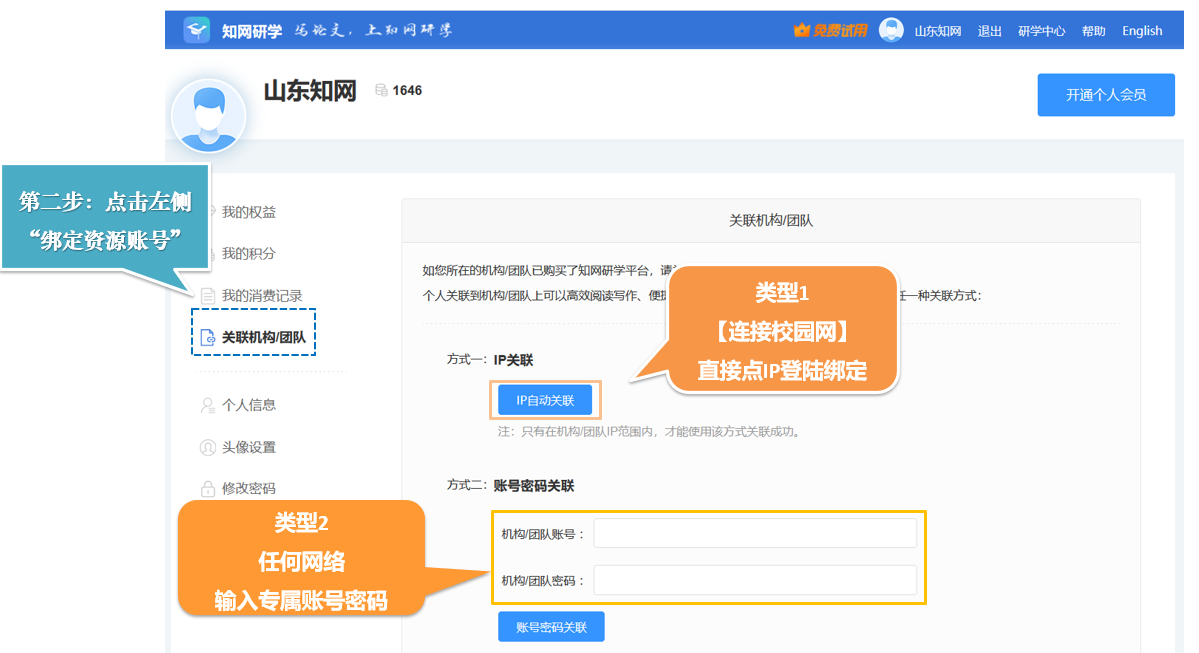Click the user avatar in top bar
Viewport: 1199px width, 653px height.
click(x=891, y=30)
